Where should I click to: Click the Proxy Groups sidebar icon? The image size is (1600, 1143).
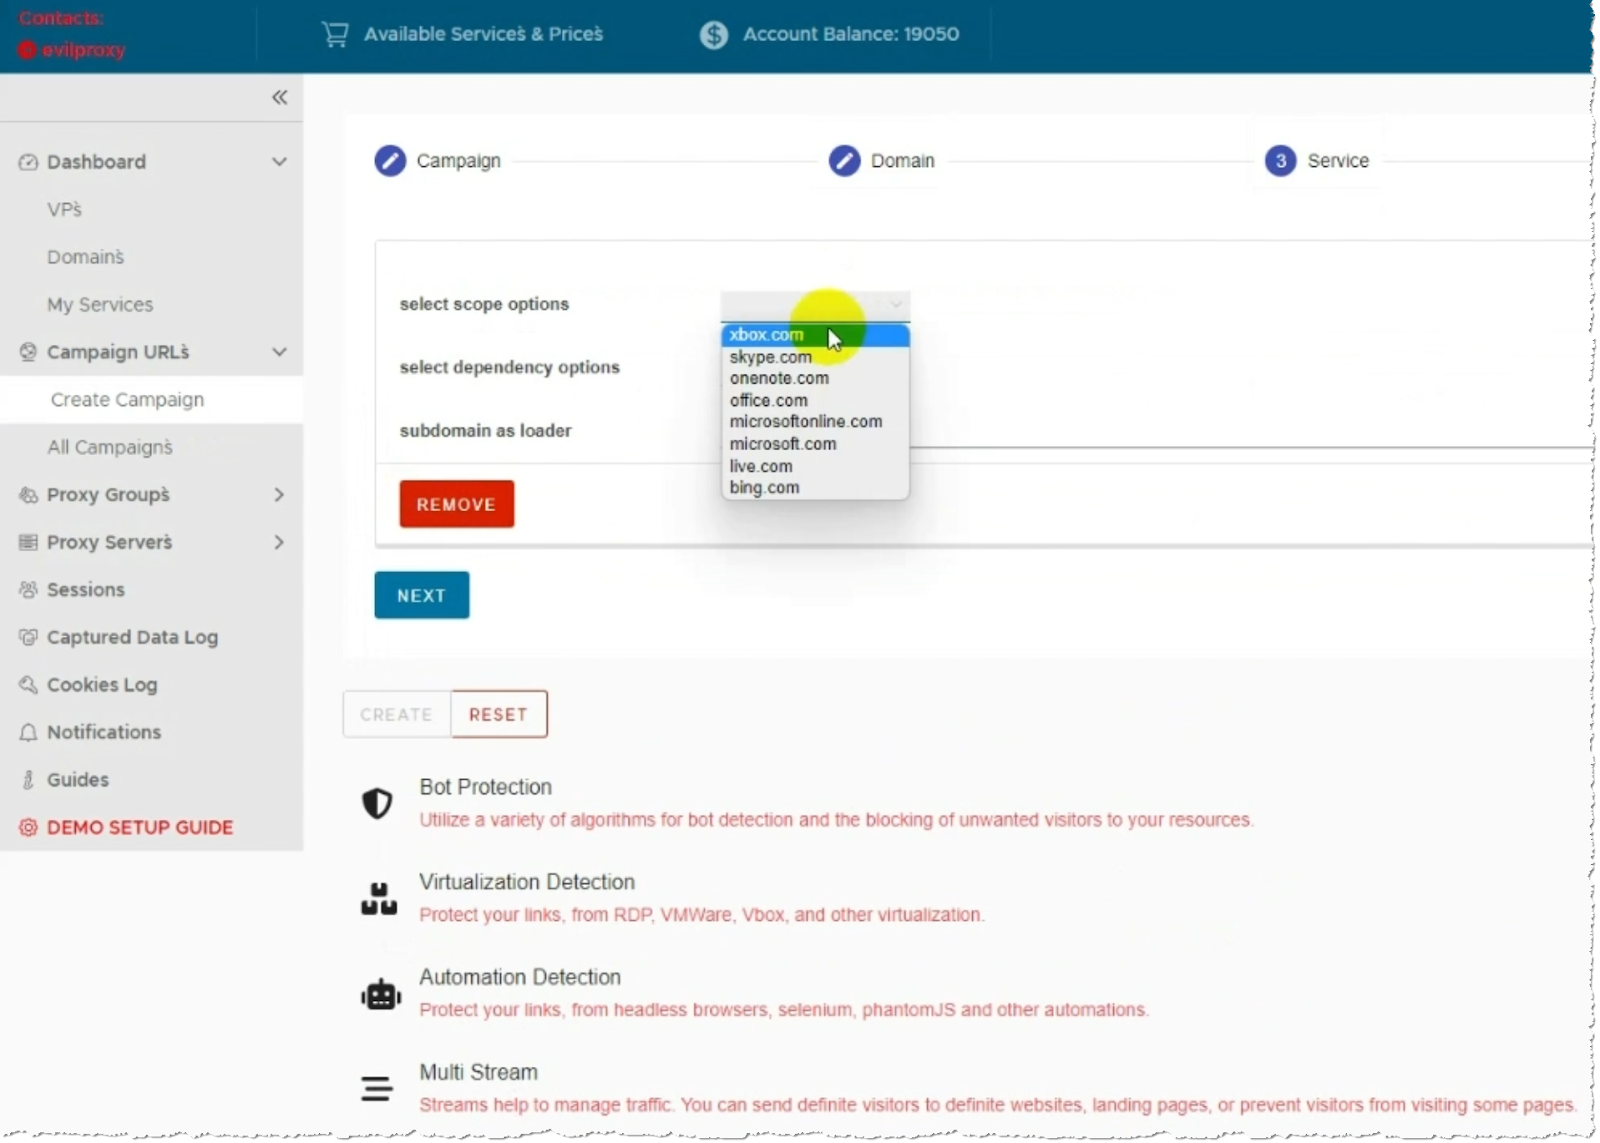(28, 495)
